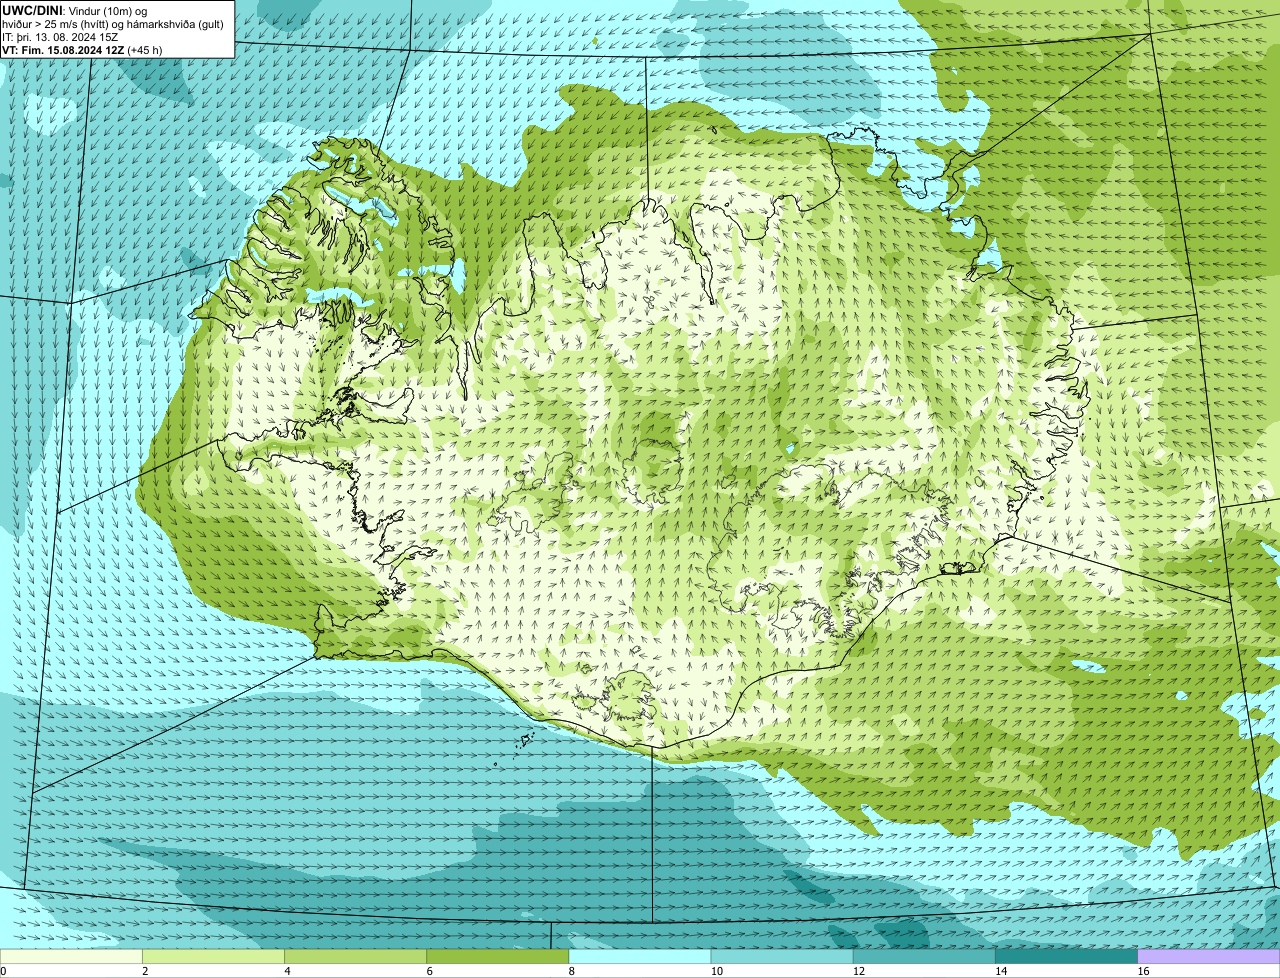Click the legend scale label '10'
The width and height of the screenshot is (1280, 978).
tap(717, 971)
